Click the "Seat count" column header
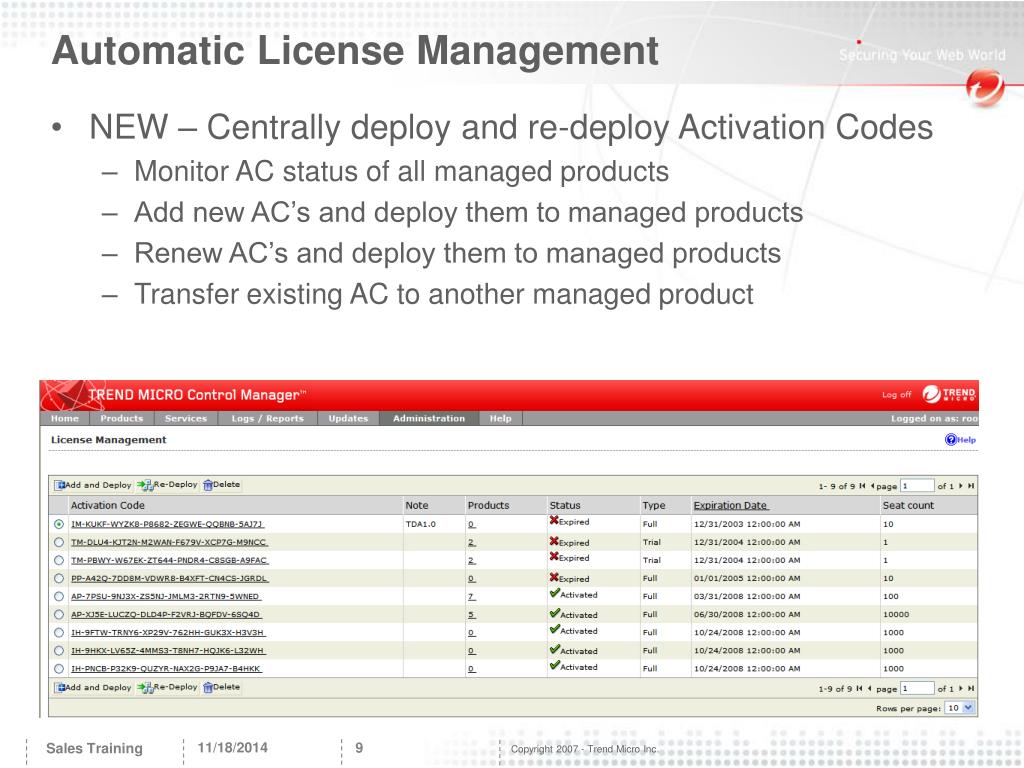 (908, 505)
